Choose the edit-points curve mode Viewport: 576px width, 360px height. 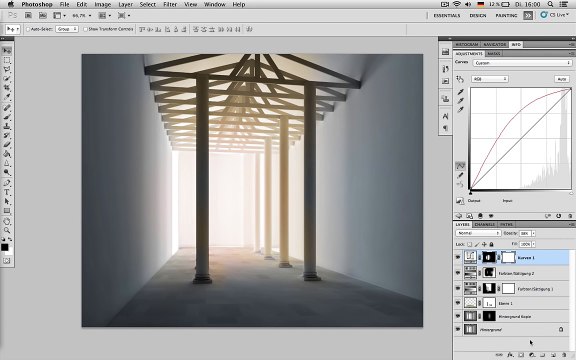pyautogui.click(x=460, y=166)
